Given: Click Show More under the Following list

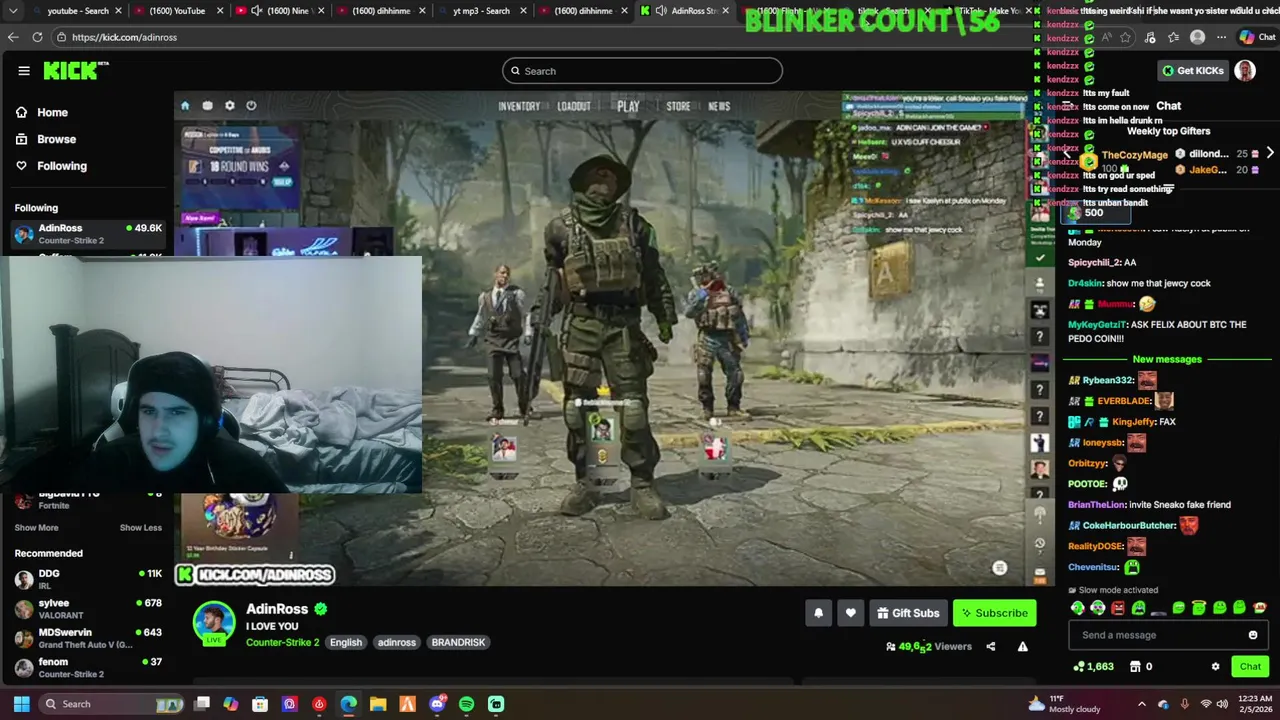Looking at the screenshot, I should pos(36,528).
